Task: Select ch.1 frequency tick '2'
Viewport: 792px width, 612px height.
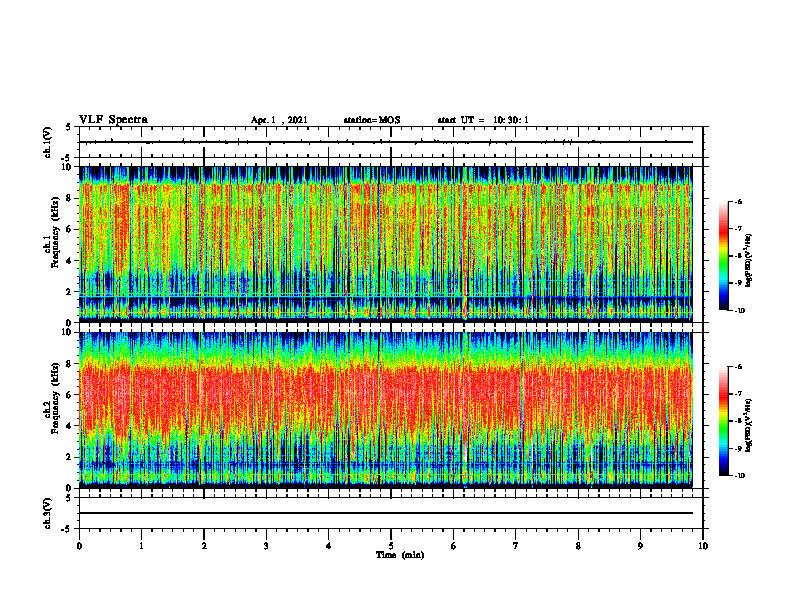Action: tap(70, 292)
